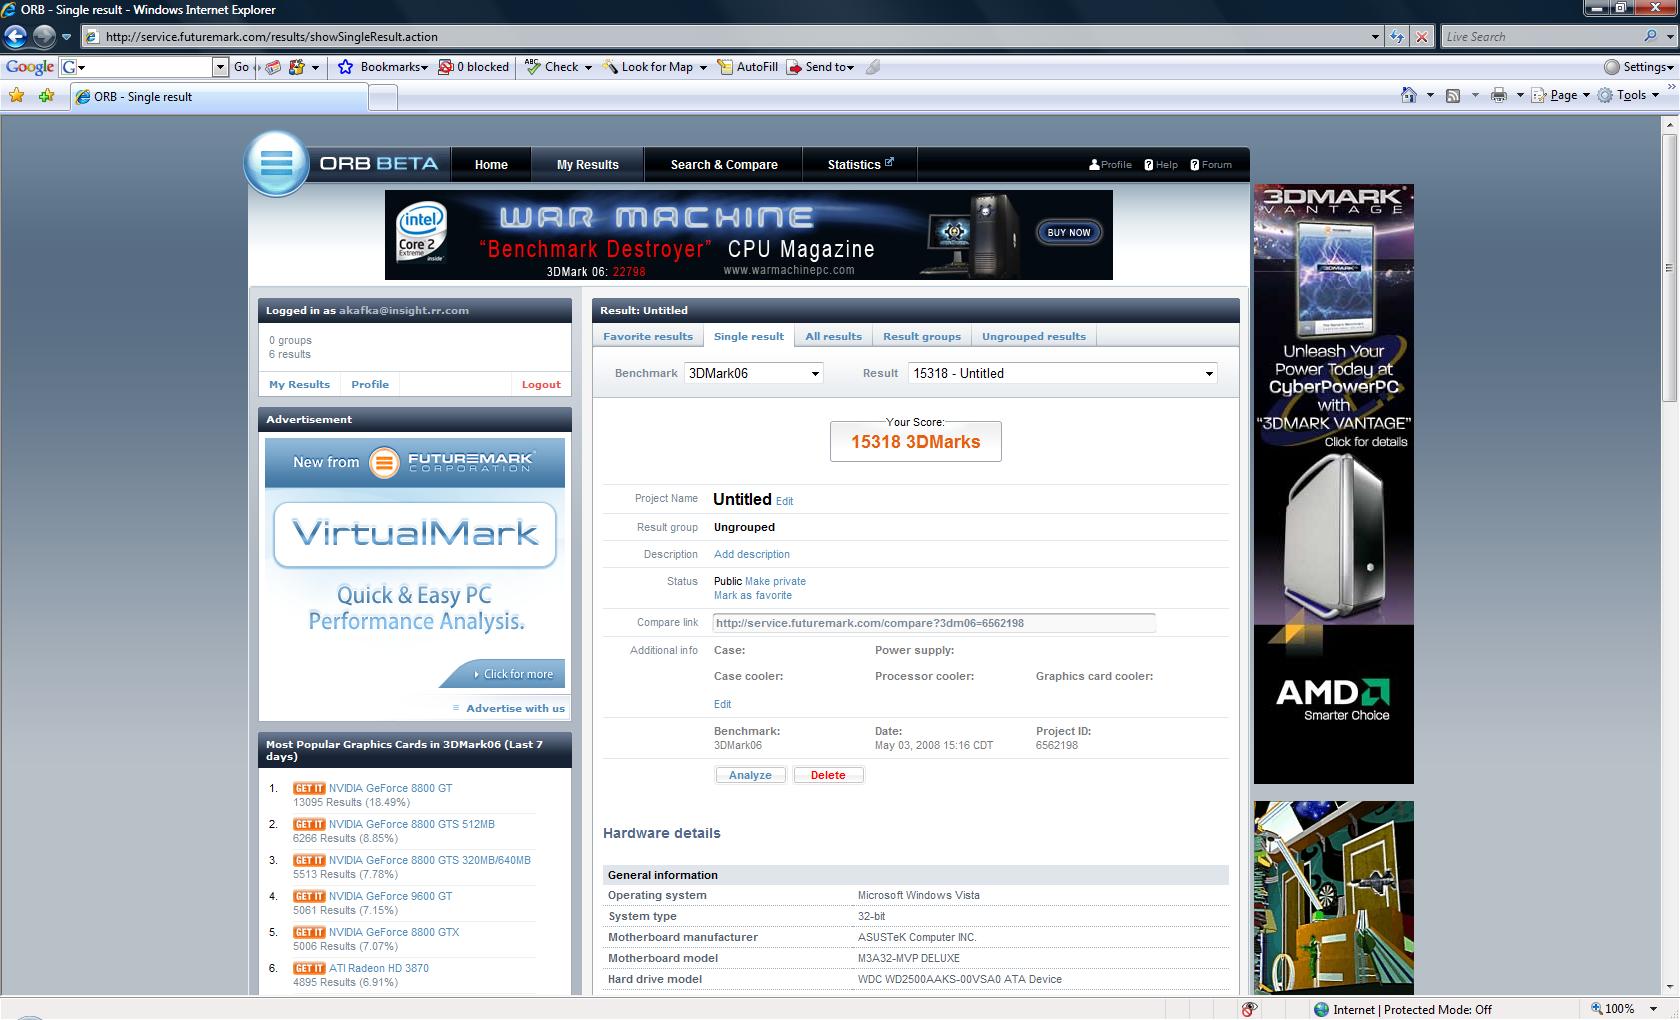Select the ORB - Single result browser tab

(219, 97)
